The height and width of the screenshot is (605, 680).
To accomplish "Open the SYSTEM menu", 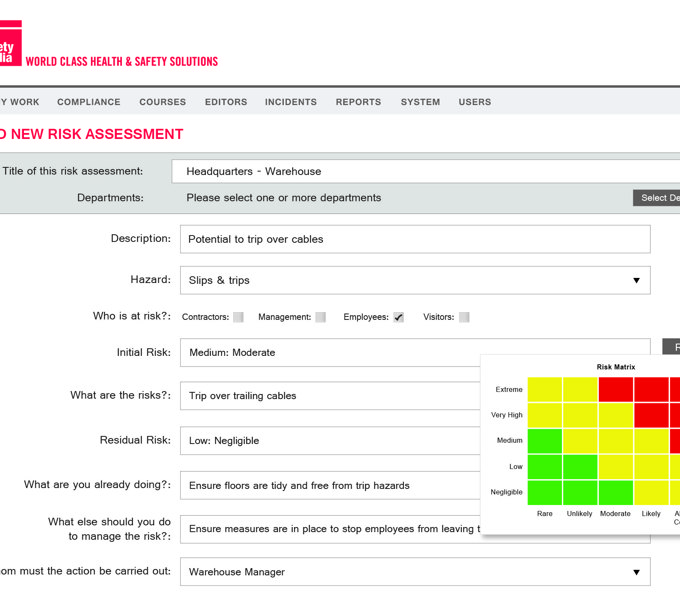I will 420,102.
